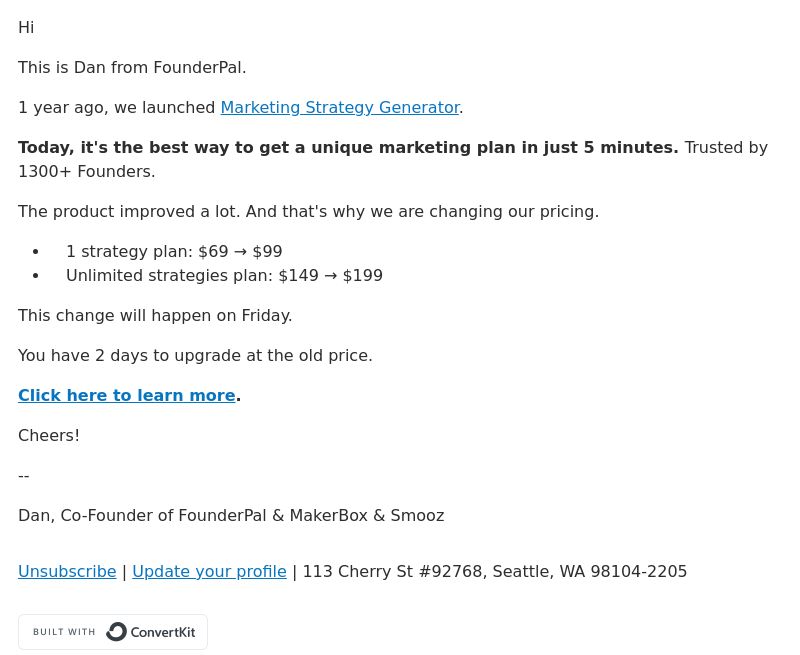Click the bold 'Today, it's the best way' sentence
The width and height of the screenshot is (800, 655).
[x=348, y=147]
